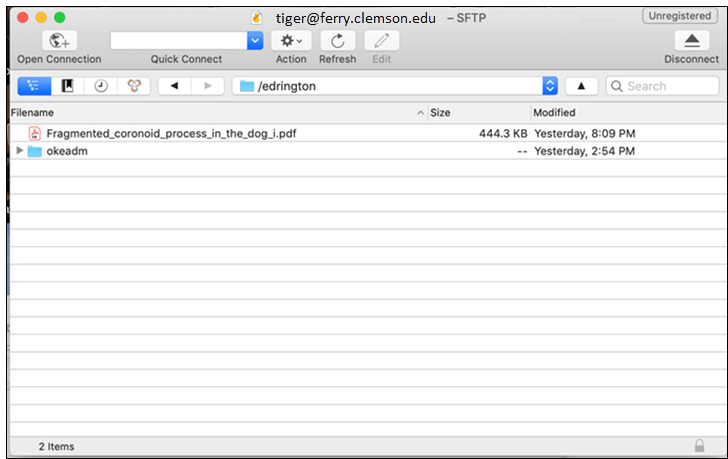Click the Edit pencil button
728x459 pixels.
(382, 41)
